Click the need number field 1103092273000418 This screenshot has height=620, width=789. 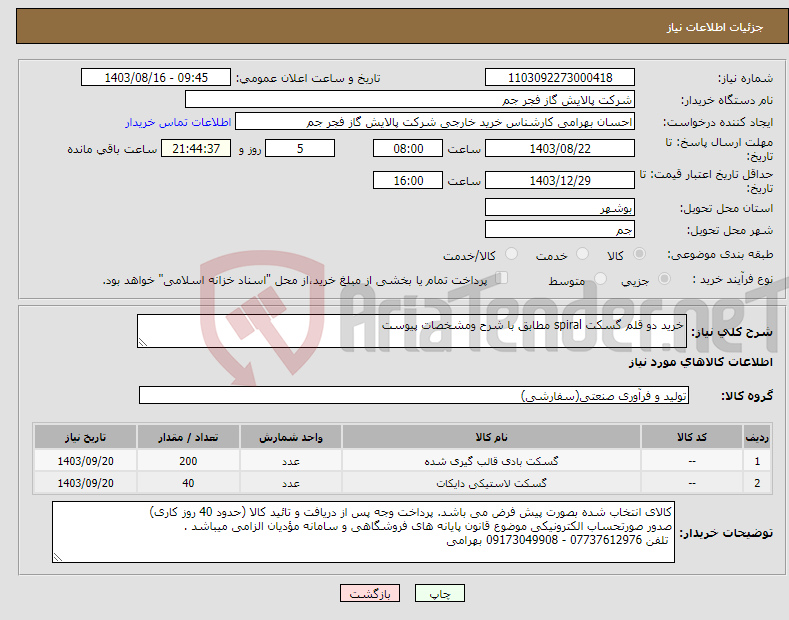point(560,78)
